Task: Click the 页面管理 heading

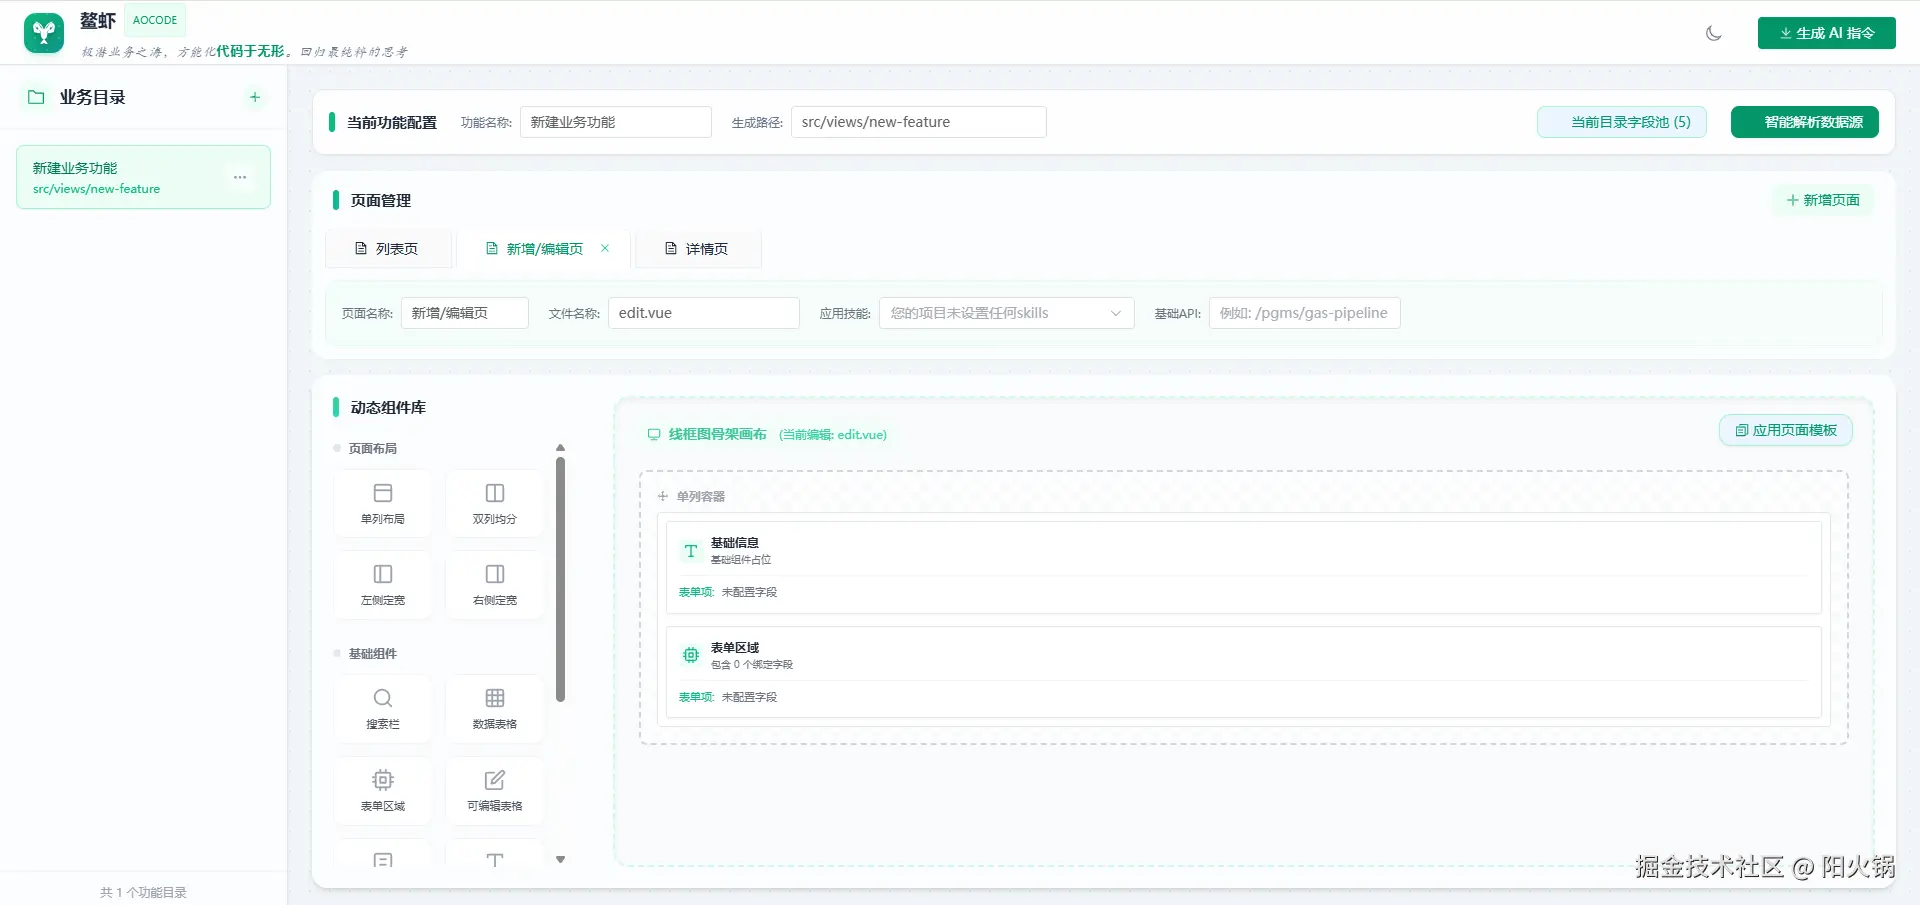Action: [381, 200]
